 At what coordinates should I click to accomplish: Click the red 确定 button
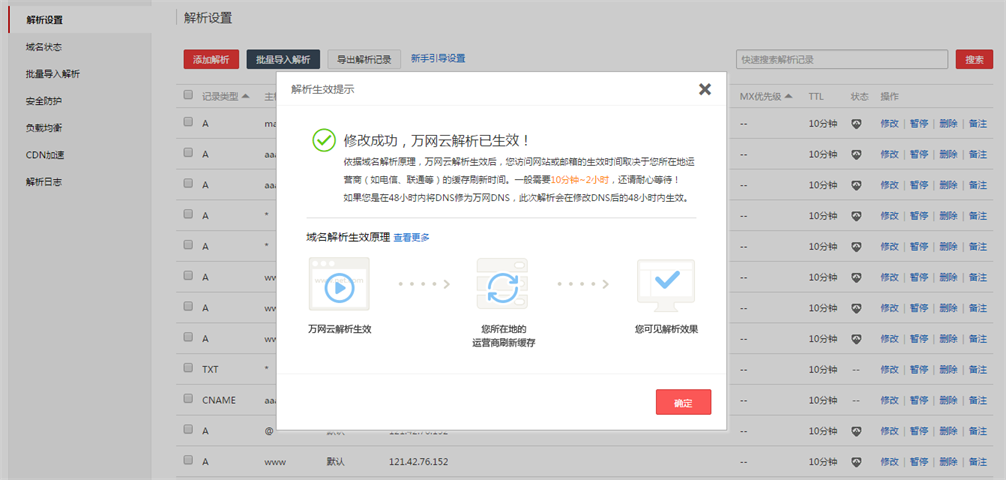(683, 402)
